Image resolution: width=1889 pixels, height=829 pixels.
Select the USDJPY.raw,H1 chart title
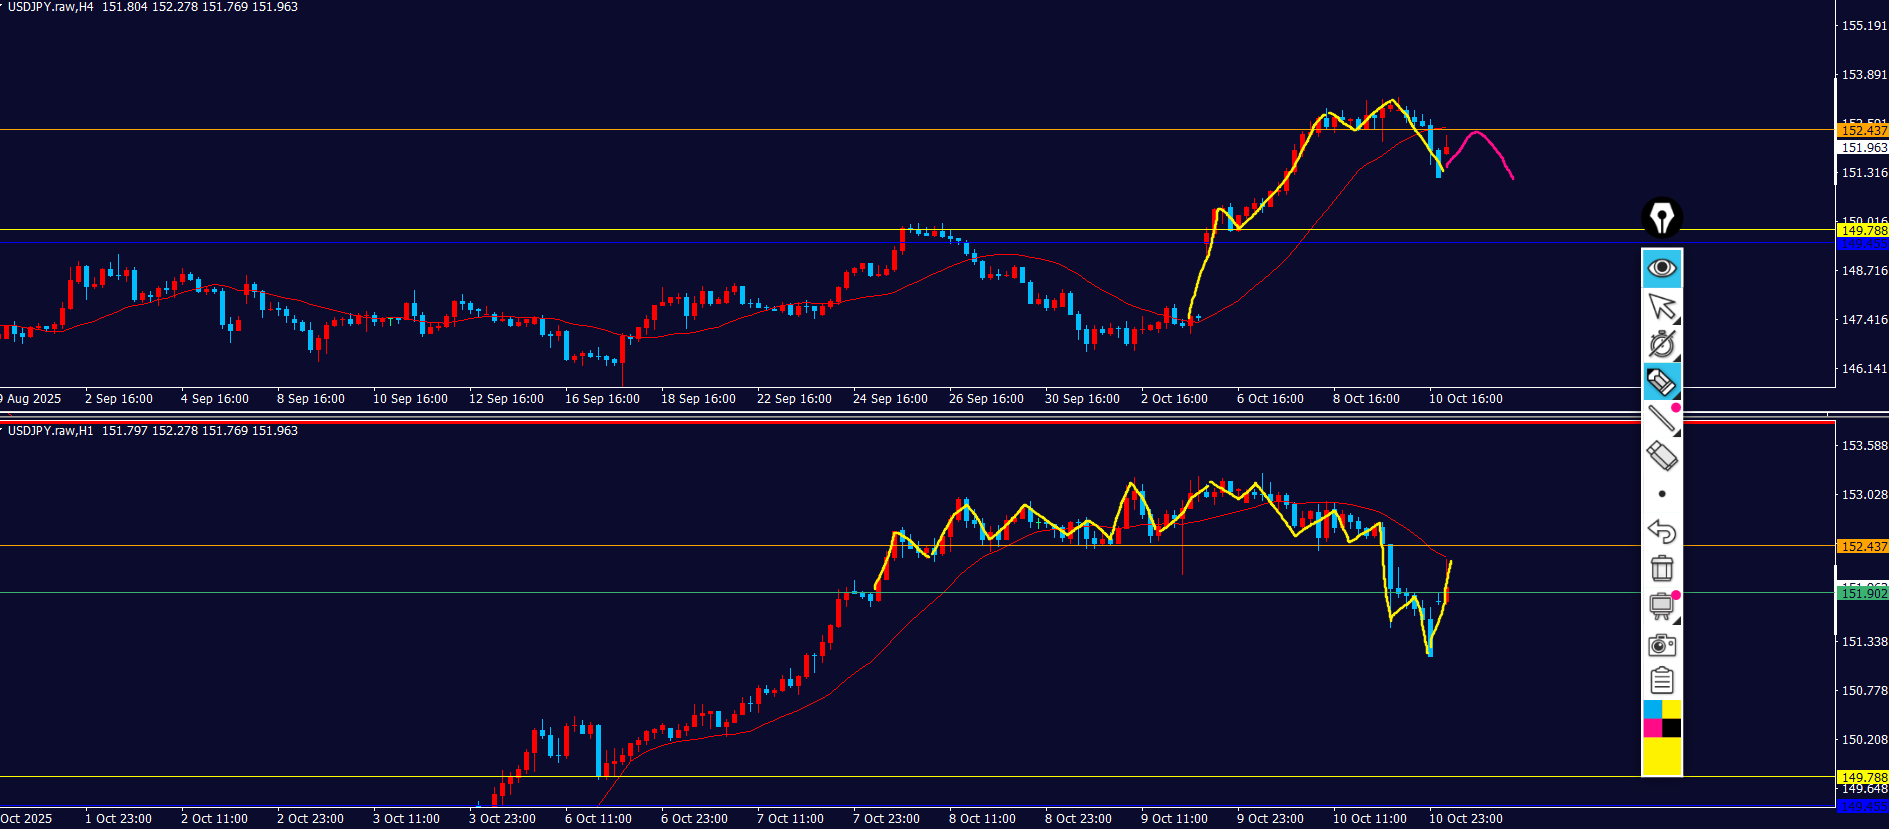[50, 431]
